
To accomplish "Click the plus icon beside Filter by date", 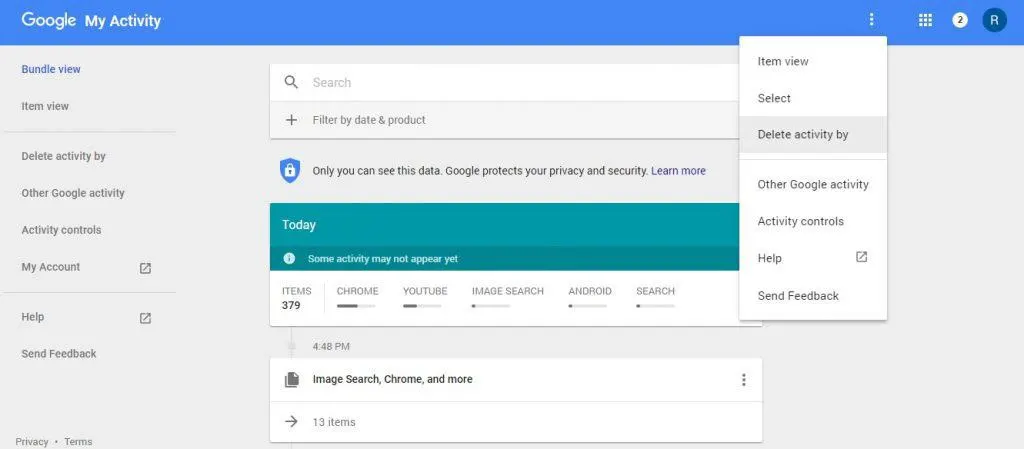I will [291, 120].
